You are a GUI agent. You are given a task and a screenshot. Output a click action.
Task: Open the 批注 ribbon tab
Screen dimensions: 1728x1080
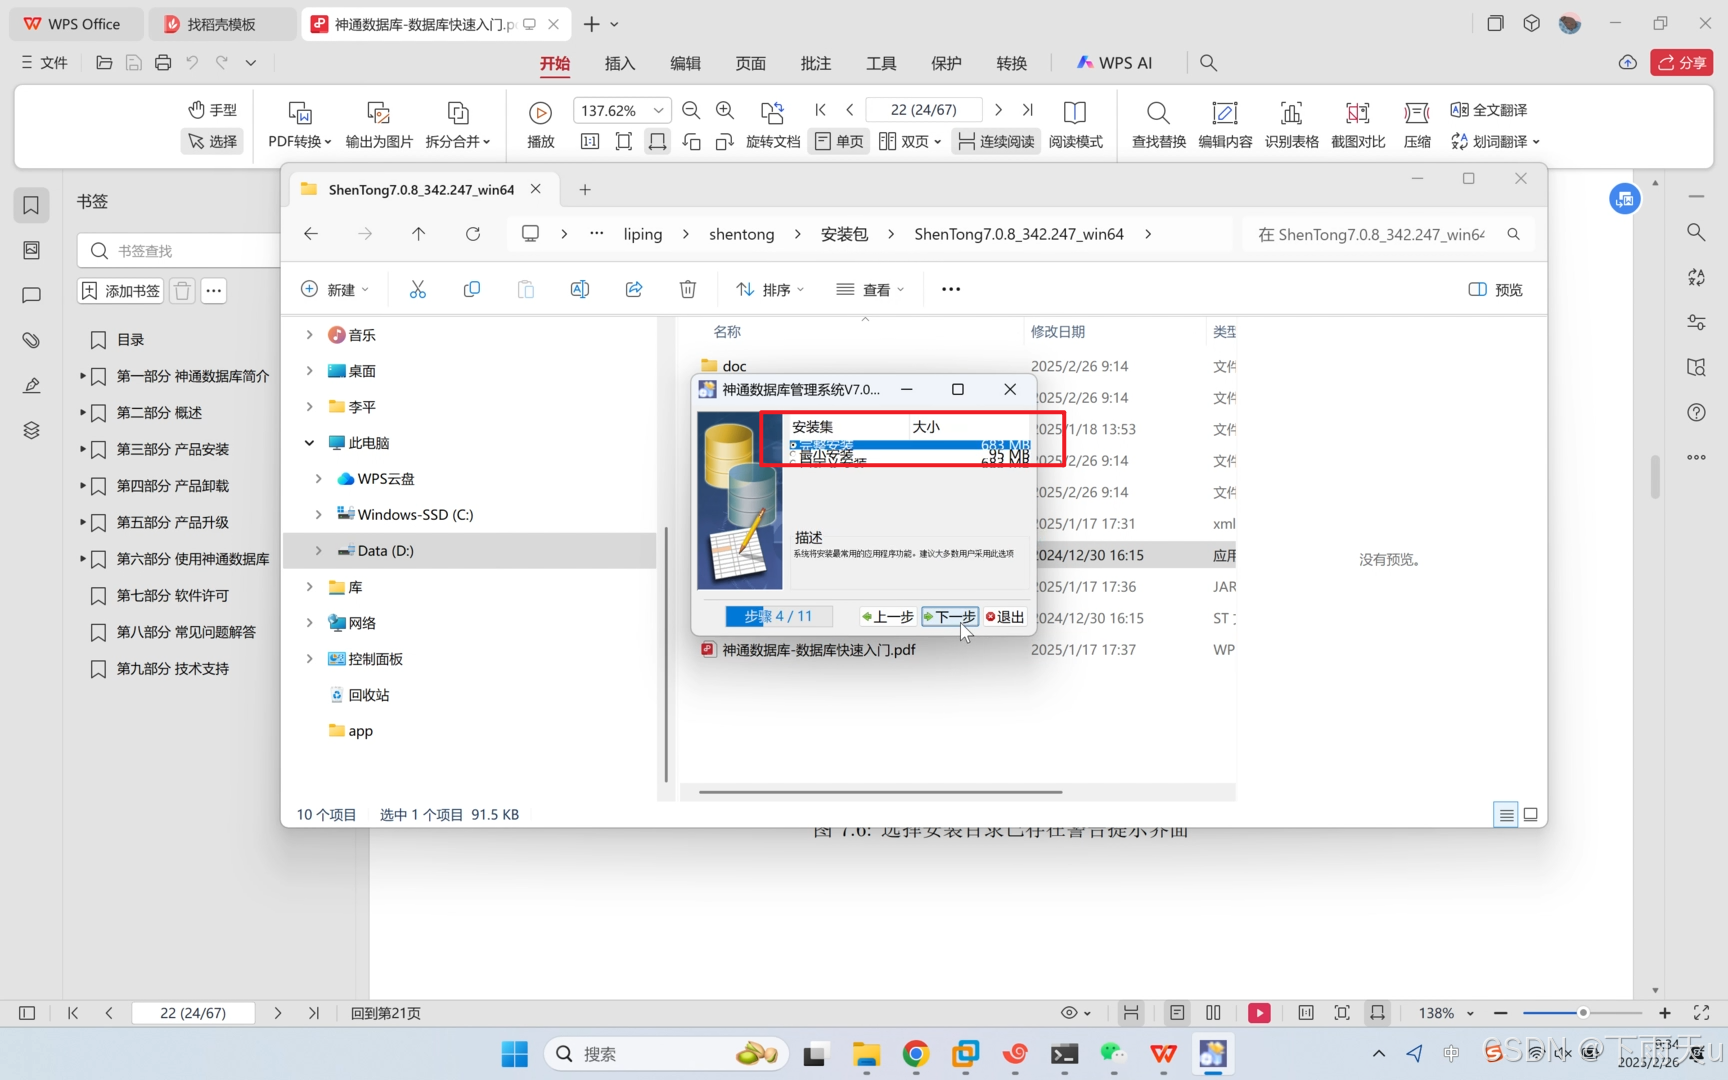coord(816,63)
